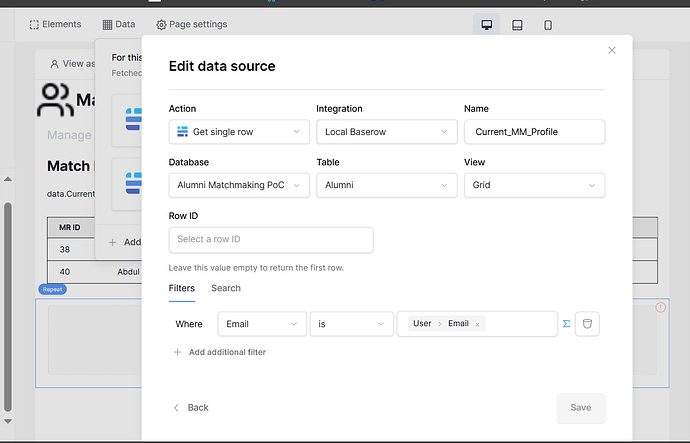
Task: Open the Email field filter dropdown
Action: [x=262, y=324]
